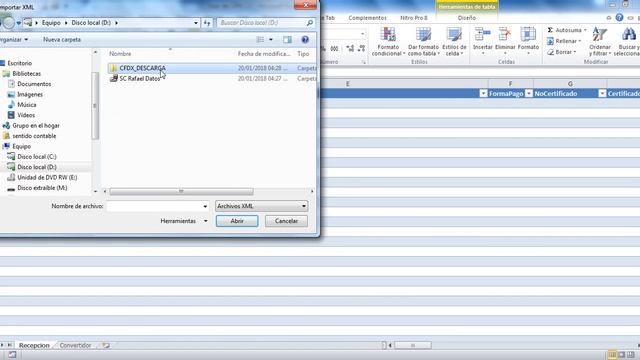
Task: Open NoCertificado filter dropdown arrow
Action: (x=602, y=94)
